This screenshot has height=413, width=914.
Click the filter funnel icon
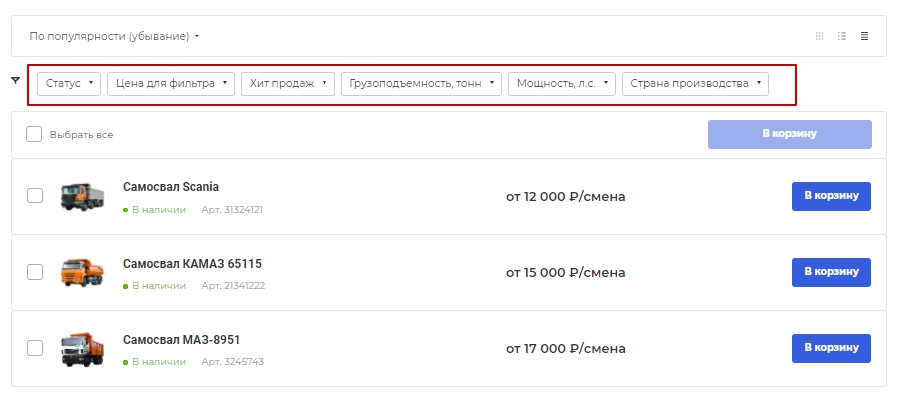[x=16, y=80]
